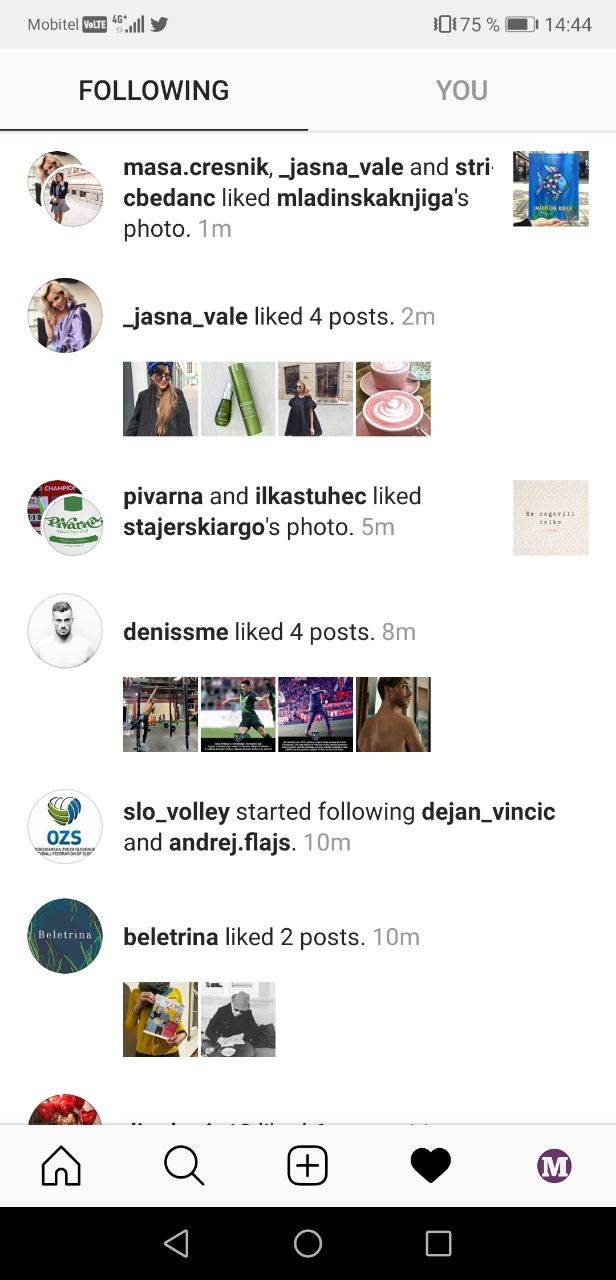Open the green bottle product thumbnail
This screenshot has height=1280, width=616.
(x=238, y=399)
